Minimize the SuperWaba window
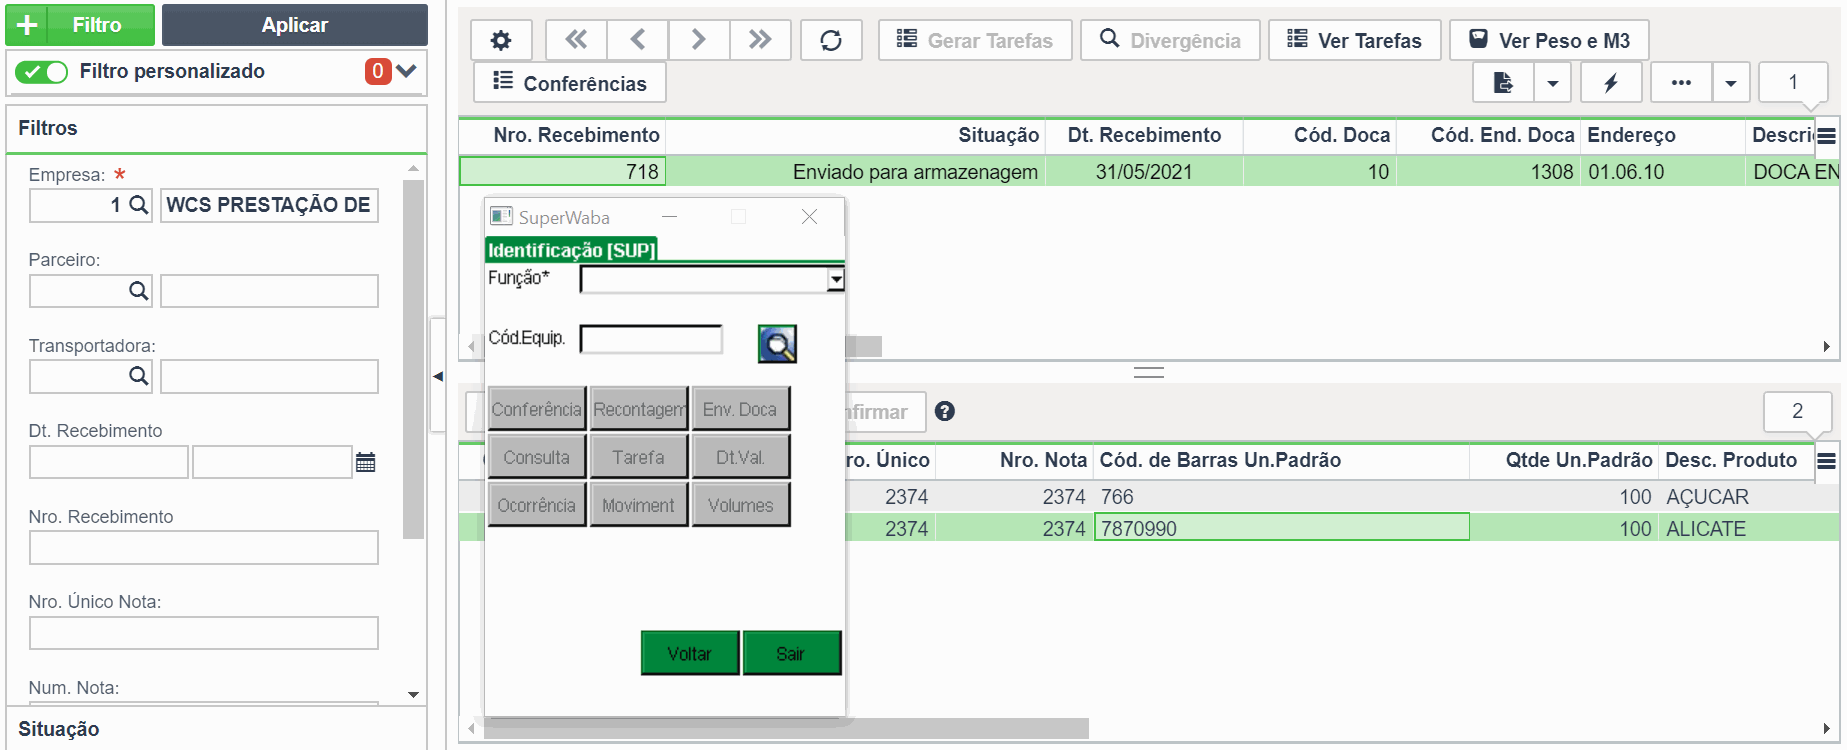Screen dimensions: 1847x750 669,217
